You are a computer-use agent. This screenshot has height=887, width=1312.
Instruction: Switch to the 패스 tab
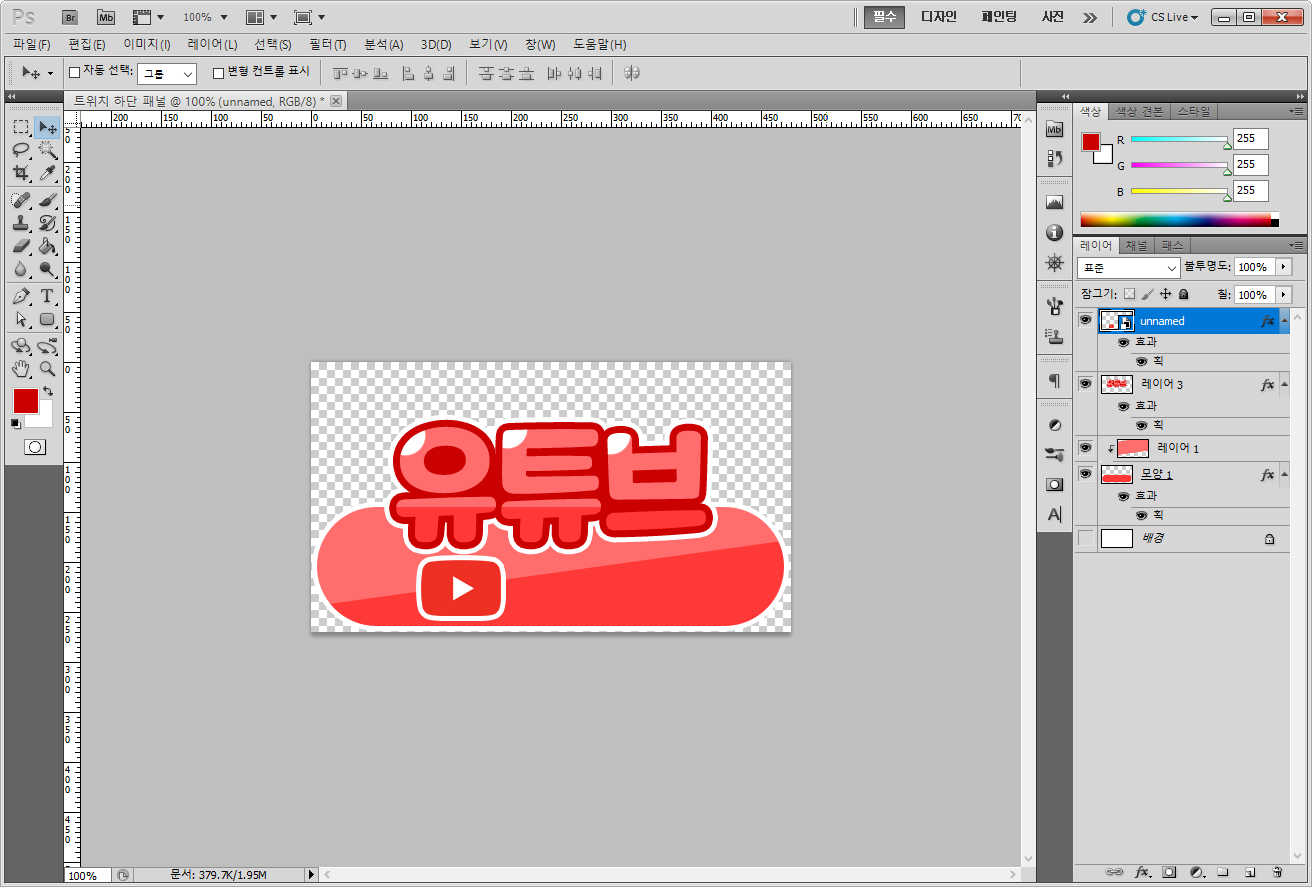tap(1172, 246)
